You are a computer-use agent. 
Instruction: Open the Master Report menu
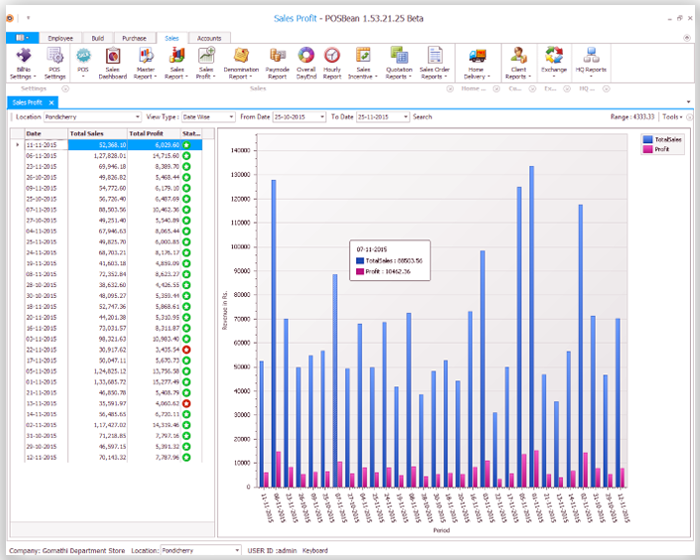145,64
